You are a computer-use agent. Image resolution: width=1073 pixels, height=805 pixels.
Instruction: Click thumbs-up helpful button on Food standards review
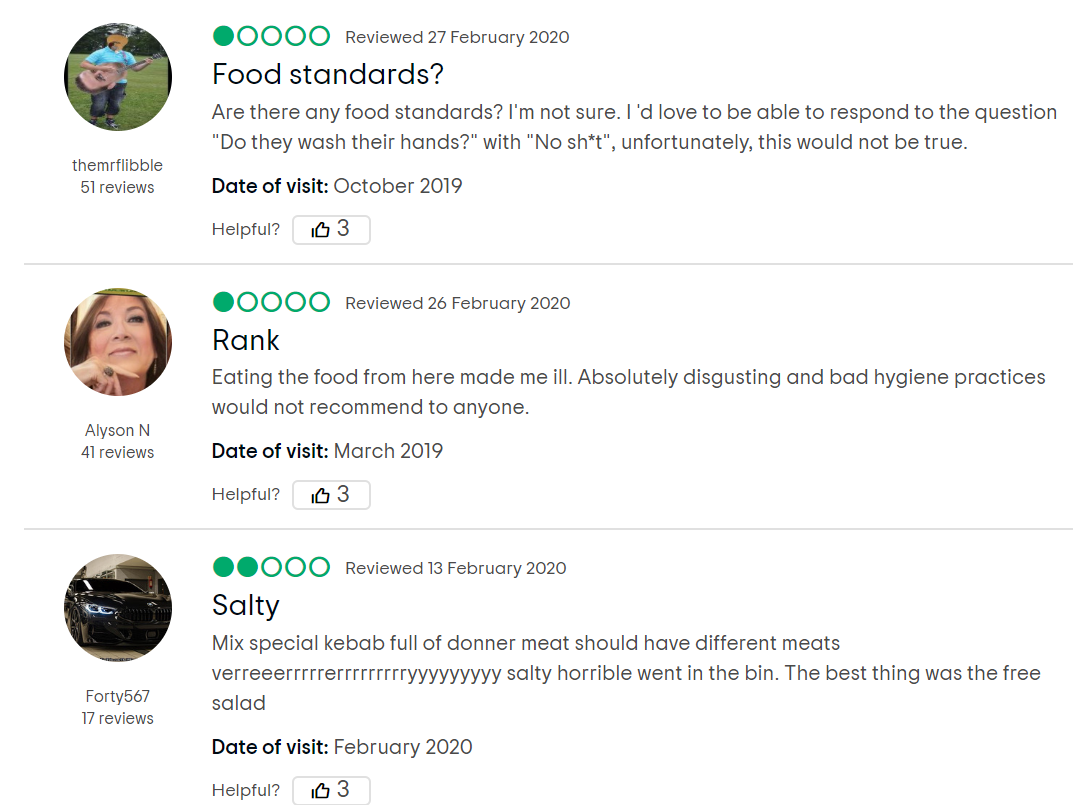click(x=331, y=229)
